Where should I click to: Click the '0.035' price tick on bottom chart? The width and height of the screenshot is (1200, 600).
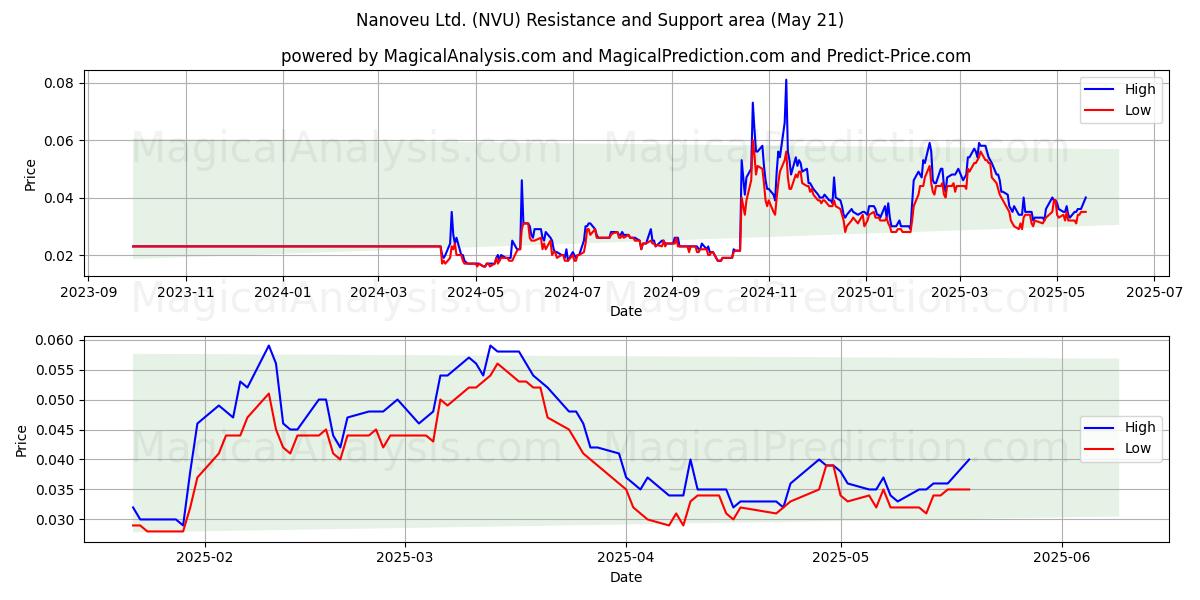[57, 490]
